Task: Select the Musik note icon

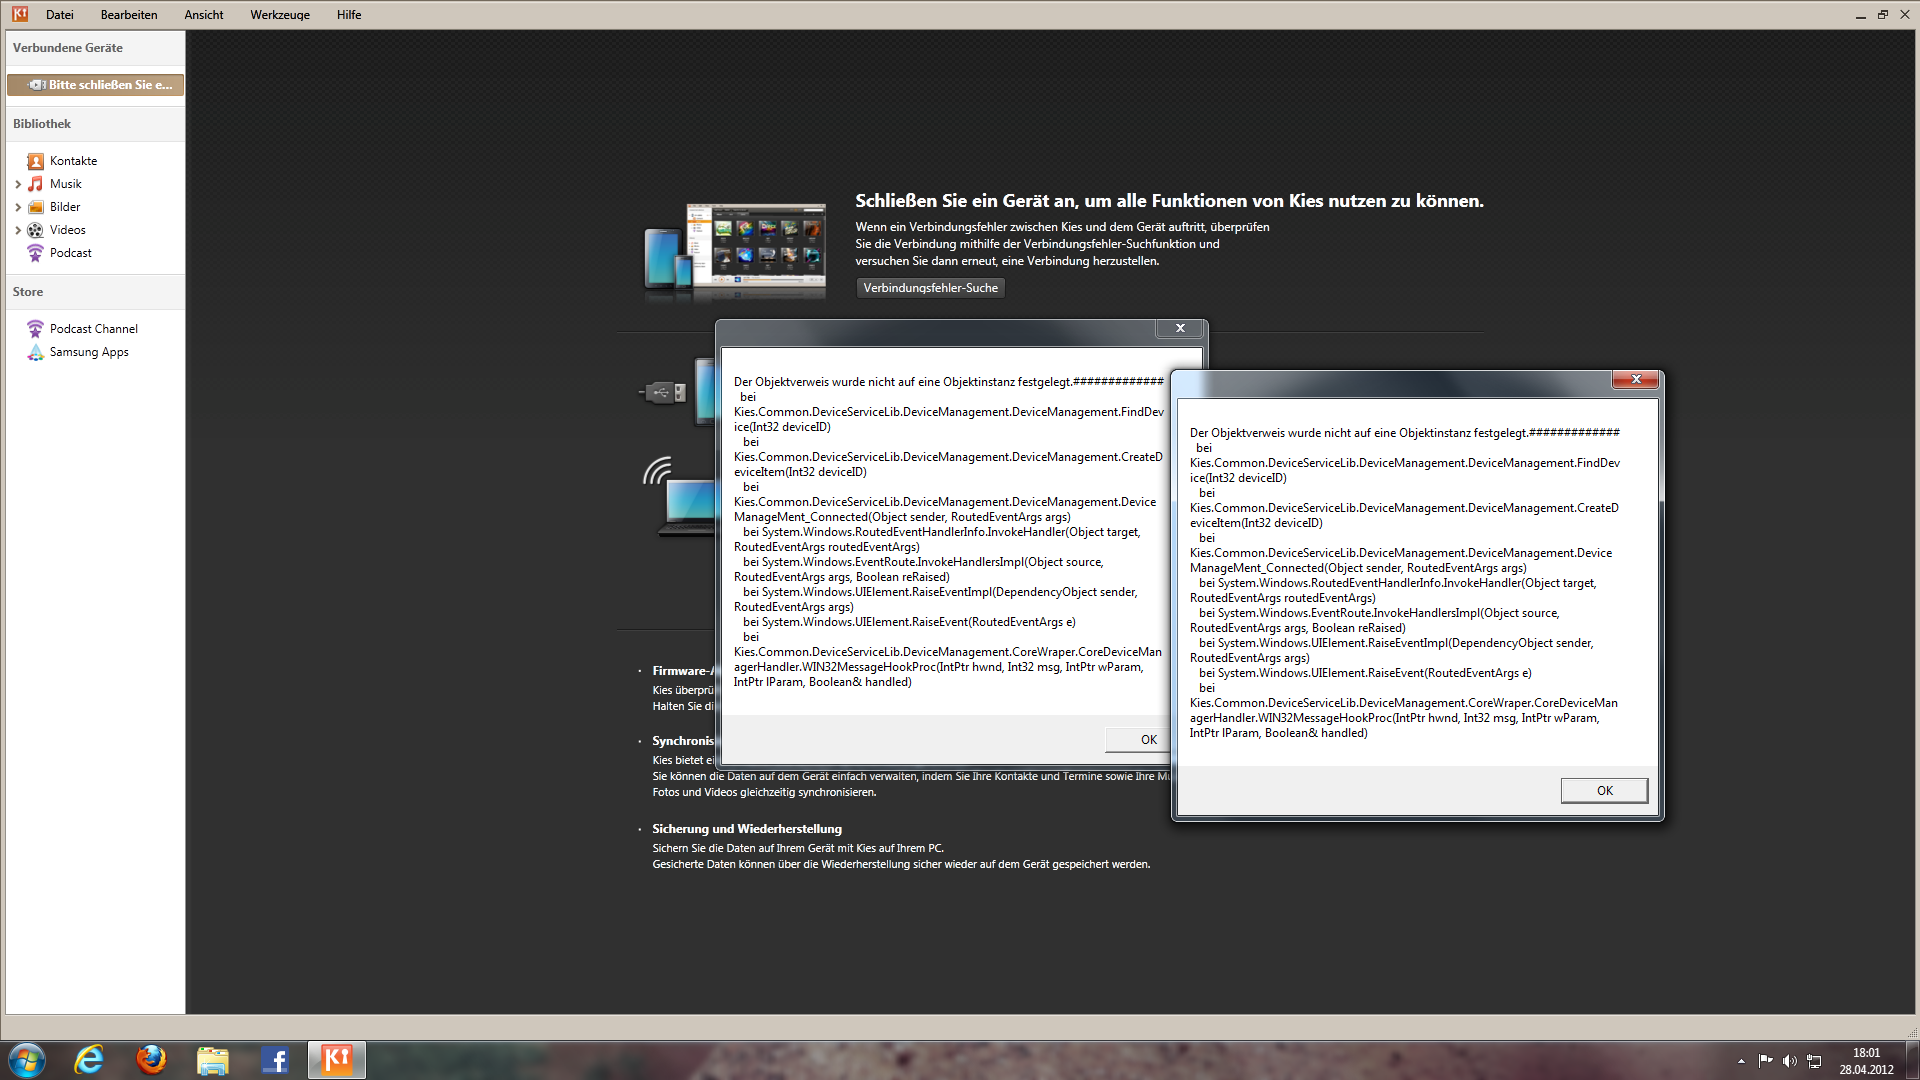Action: pos(36,184)
